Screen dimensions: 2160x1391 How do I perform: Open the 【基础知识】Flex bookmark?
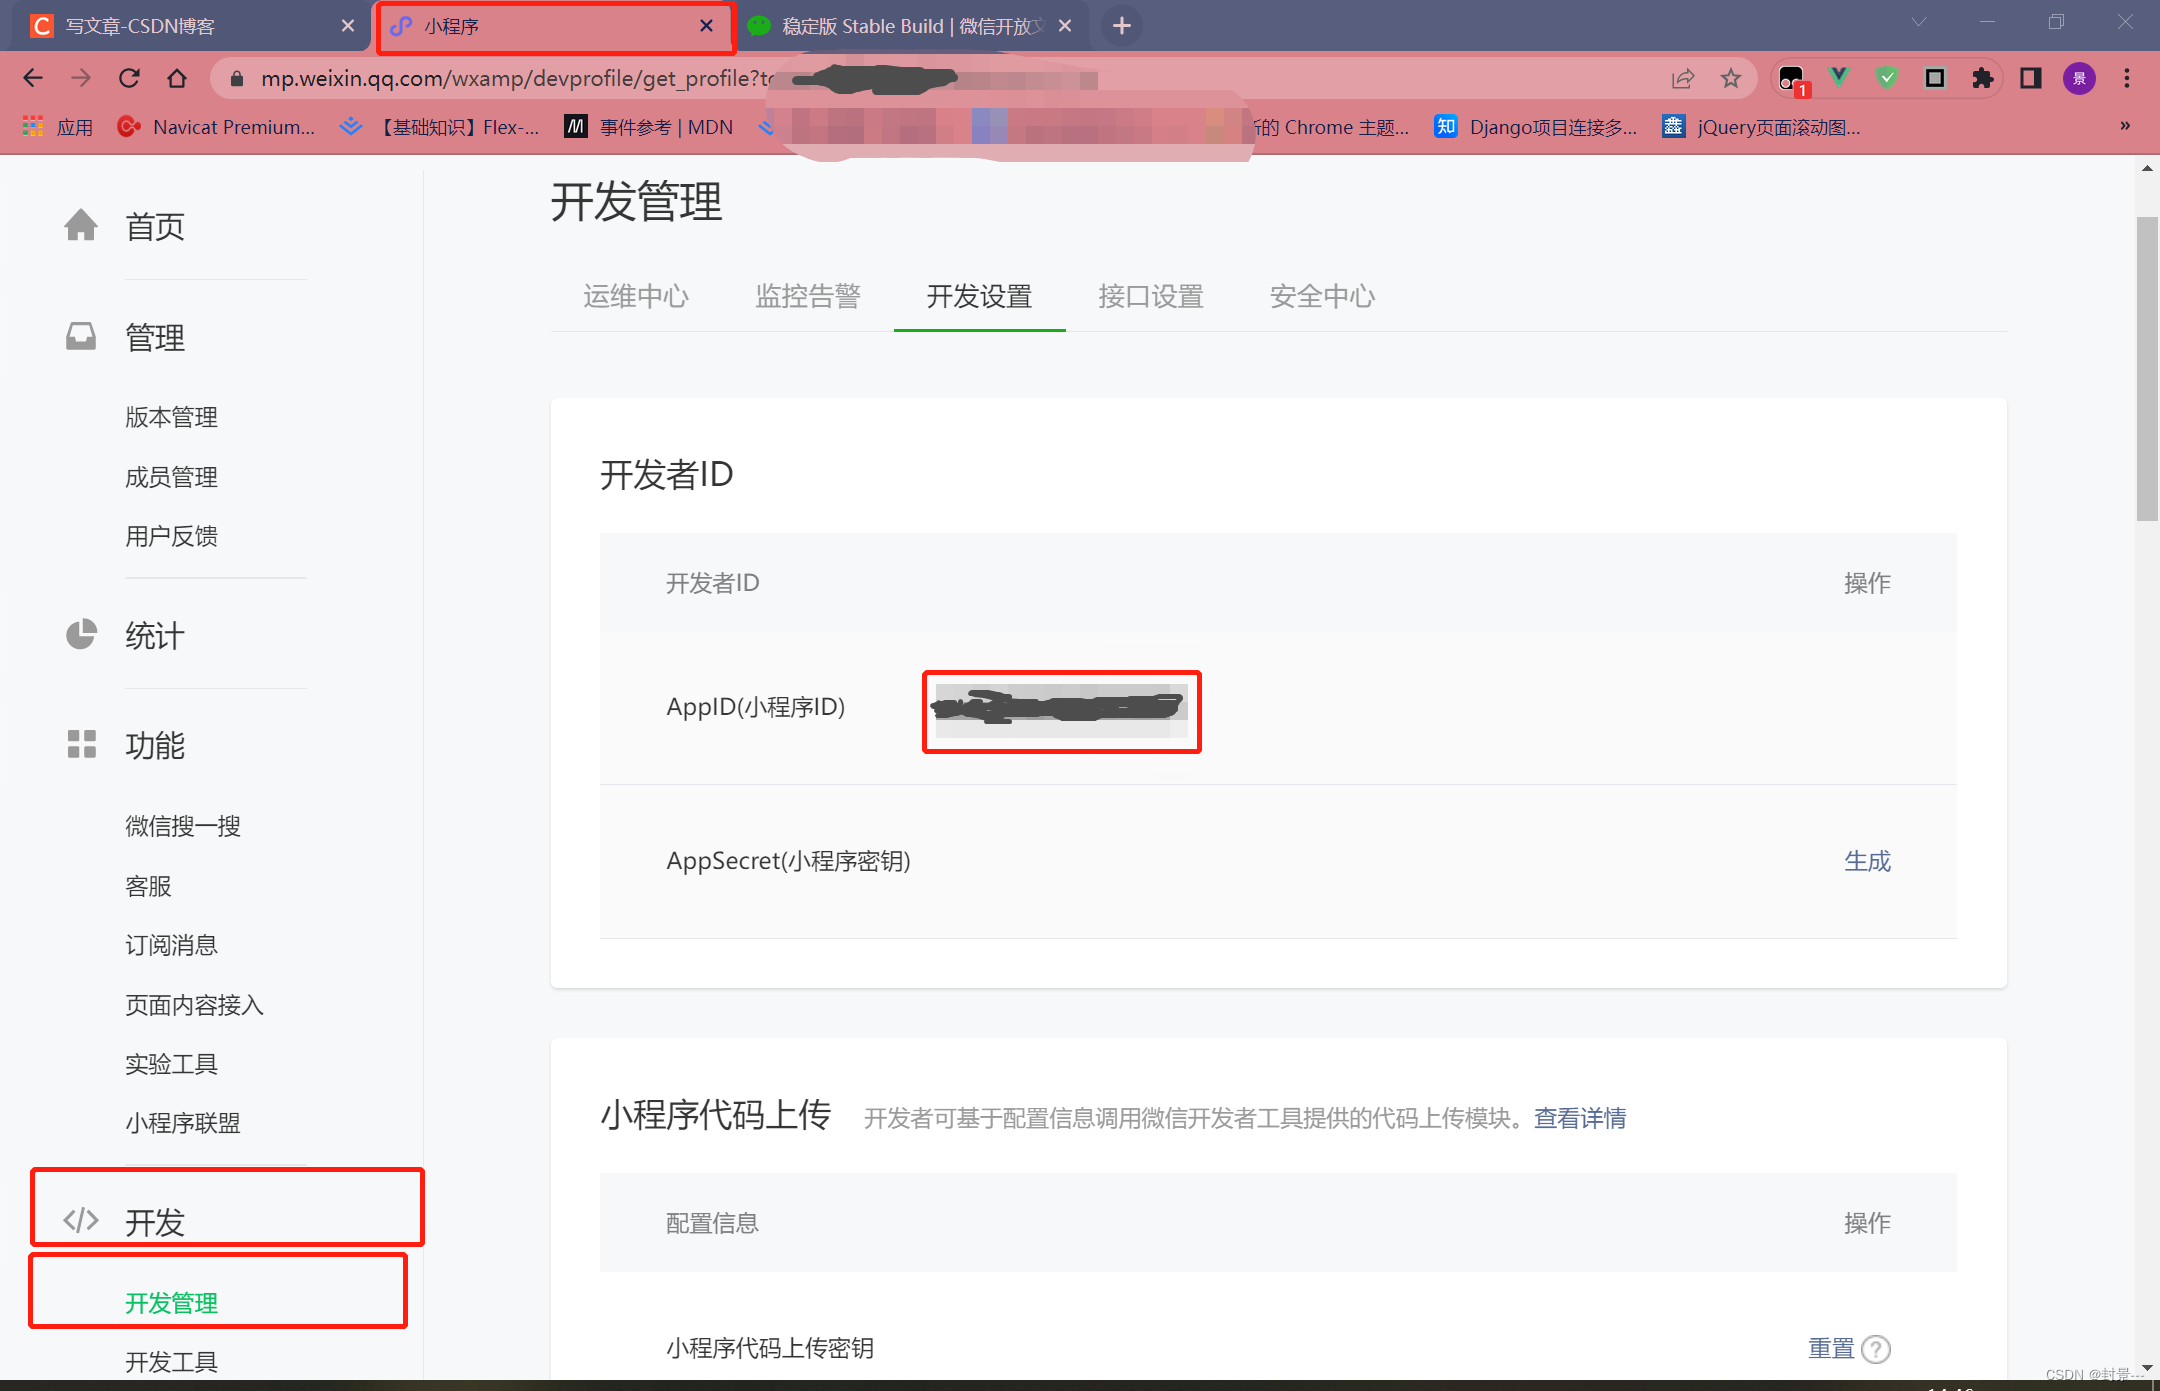[x=441, y=127]
